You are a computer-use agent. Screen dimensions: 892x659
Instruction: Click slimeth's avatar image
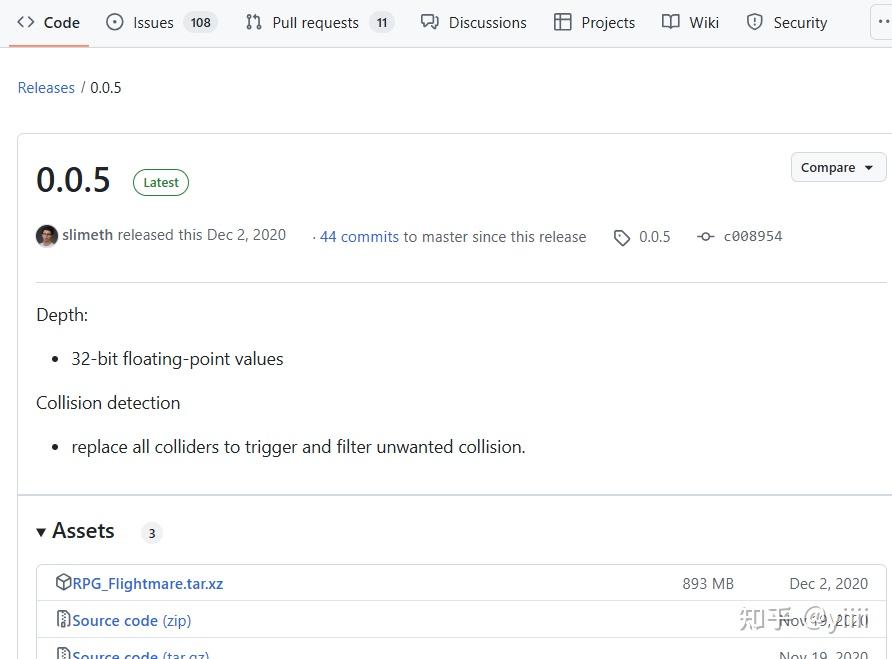[47, 236]
